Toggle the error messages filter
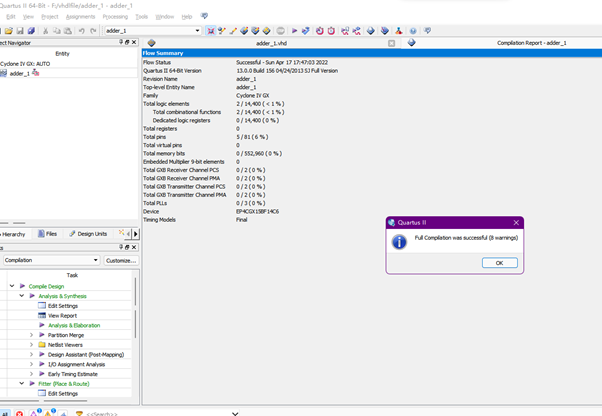Image resolution: width=602 pixels, height=416 pixels. coord(20,413)
